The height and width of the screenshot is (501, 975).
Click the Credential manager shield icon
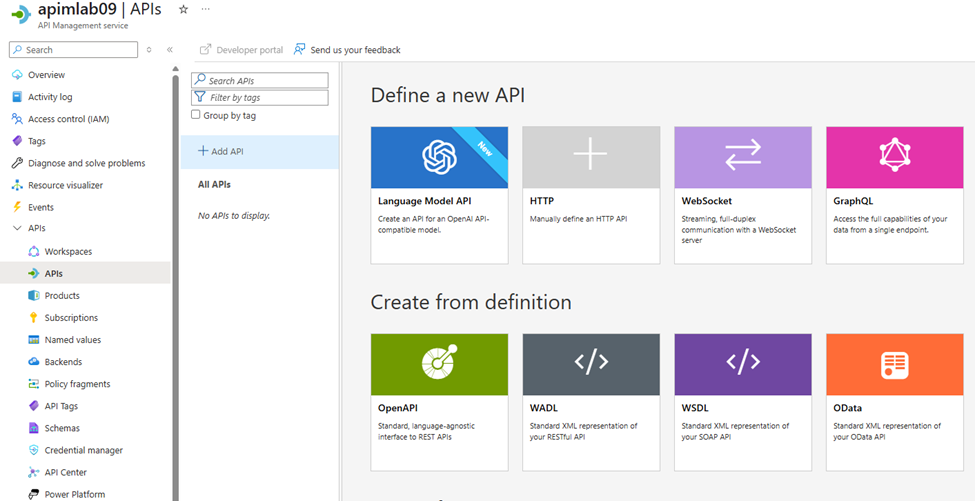coord(34,450)
